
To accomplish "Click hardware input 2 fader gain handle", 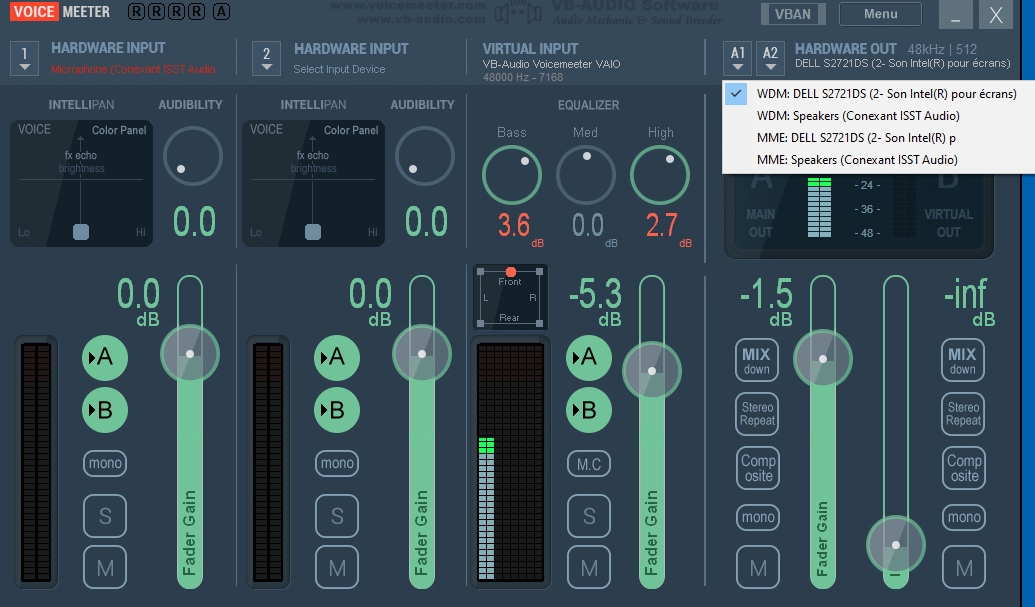I will [x=422, y=354].
